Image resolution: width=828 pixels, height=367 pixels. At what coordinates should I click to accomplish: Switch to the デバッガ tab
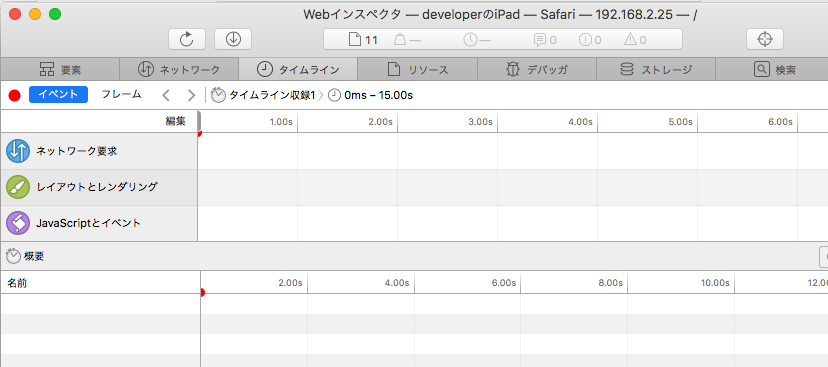pos(537,69)
